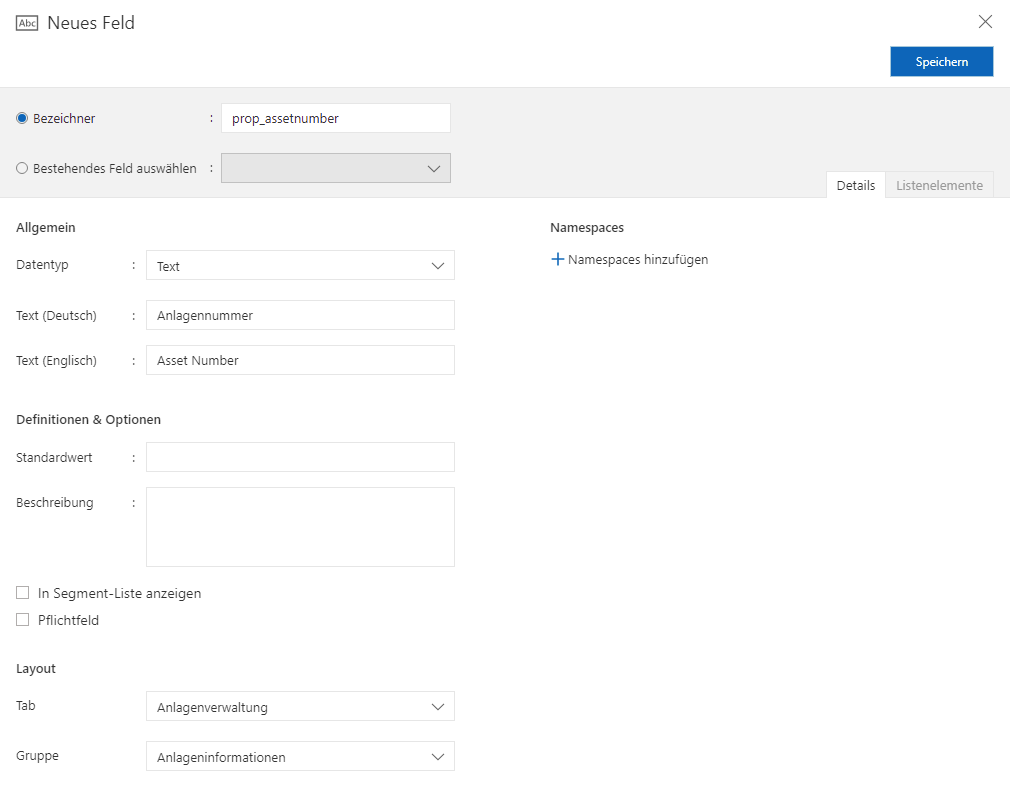Click the Beschreibung text area
Screen dimensions: 1010x790
coord(300,525)
